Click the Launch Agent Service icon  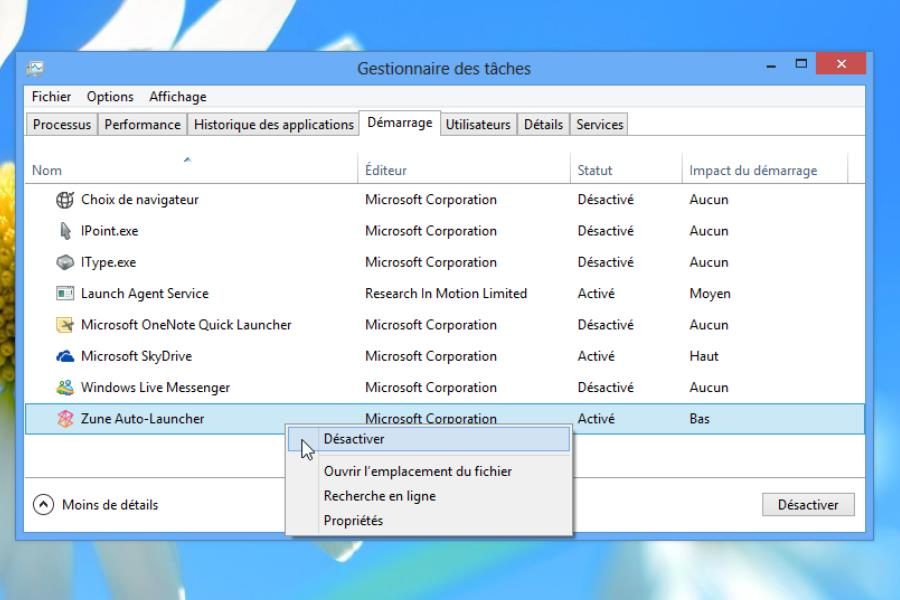click(x=65, y=294)
